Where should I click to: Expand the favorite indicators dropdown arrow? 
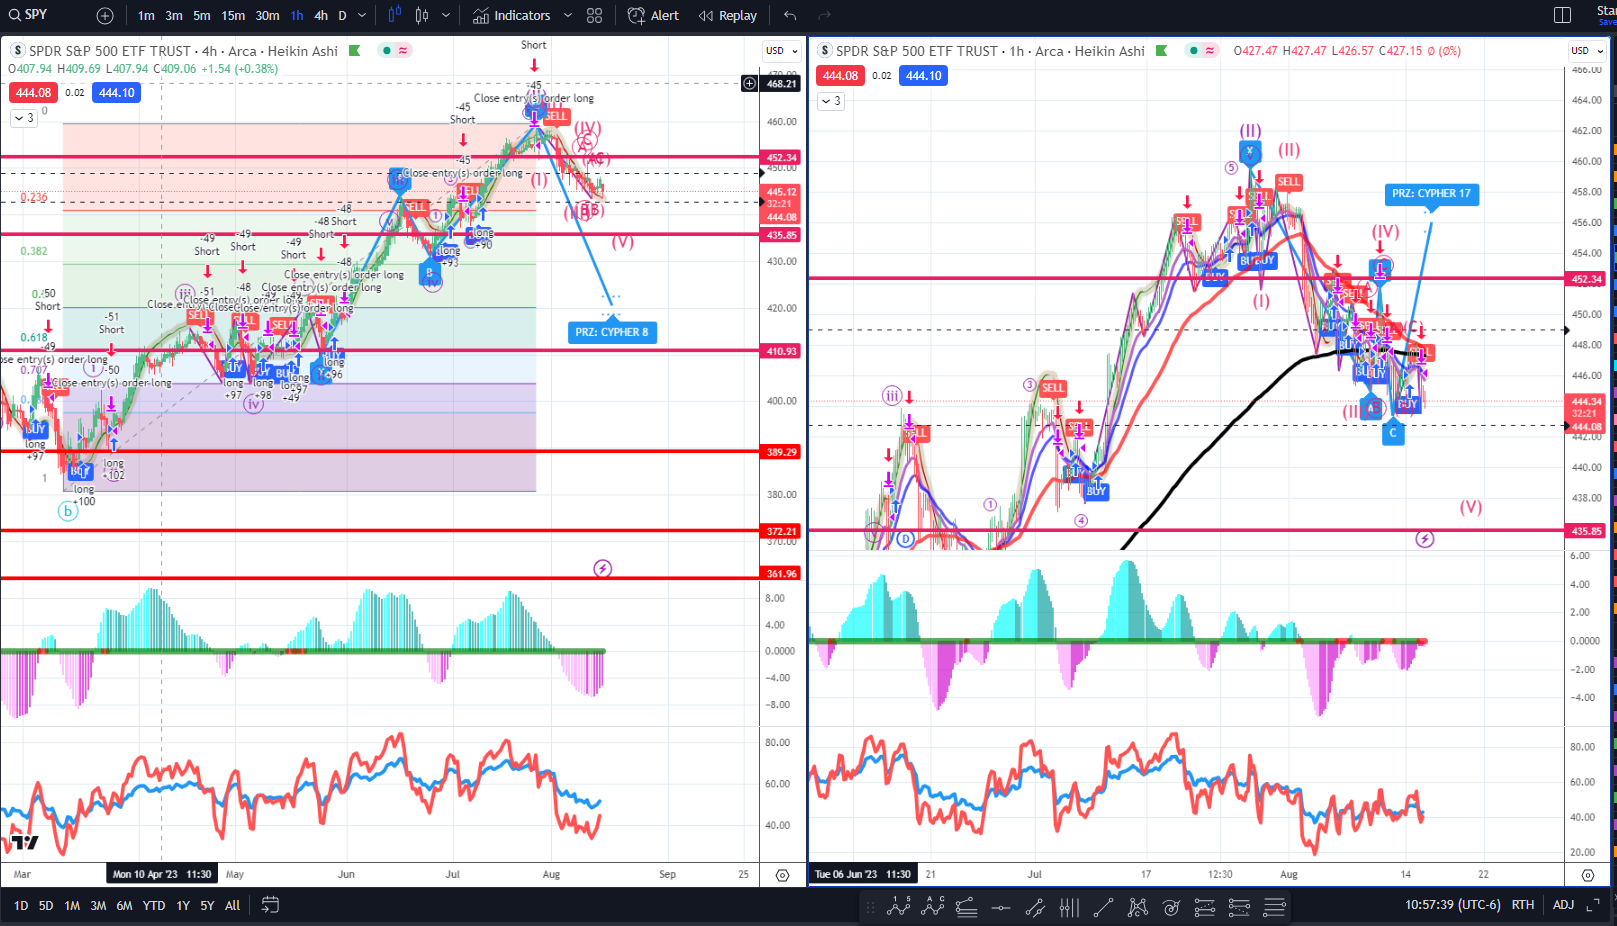[x=568, y=16]
